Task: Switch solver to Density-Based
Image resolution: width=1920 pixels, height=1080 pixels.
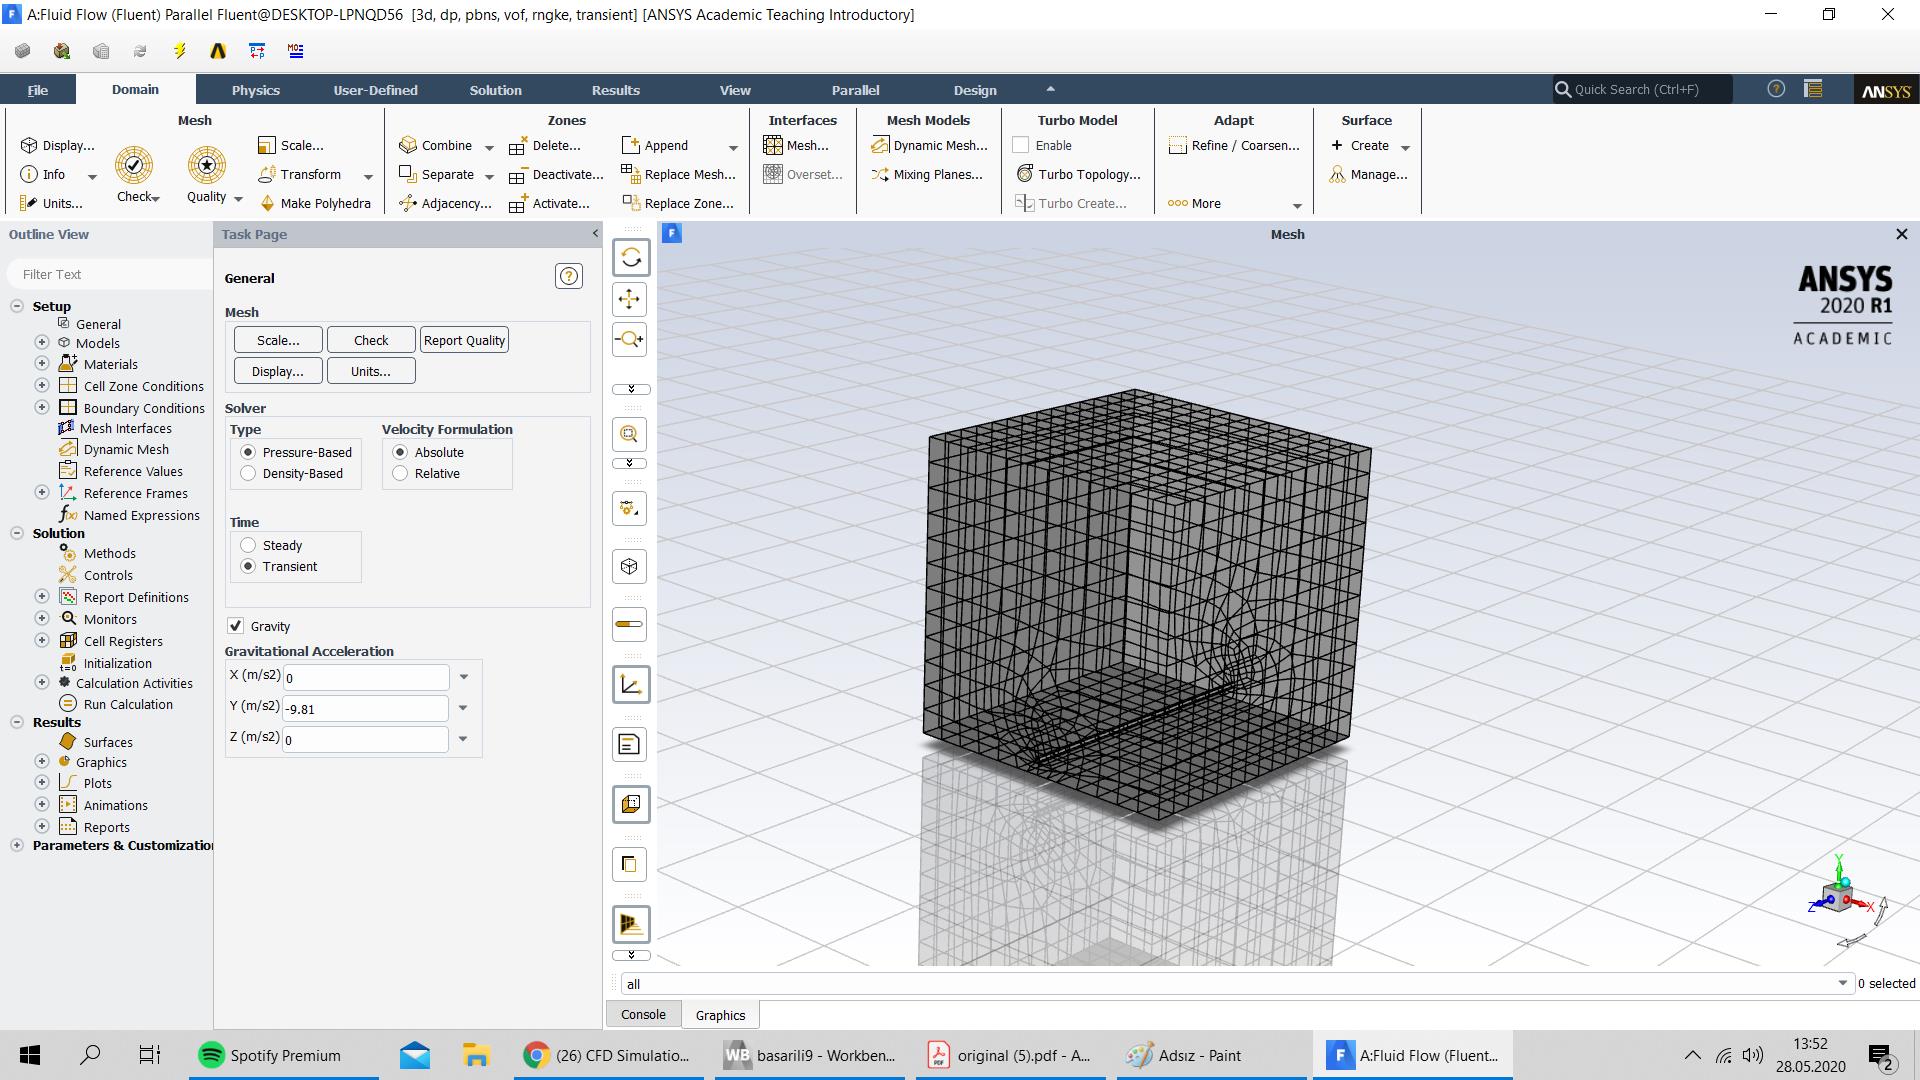Action: click(x=249, y=473)
